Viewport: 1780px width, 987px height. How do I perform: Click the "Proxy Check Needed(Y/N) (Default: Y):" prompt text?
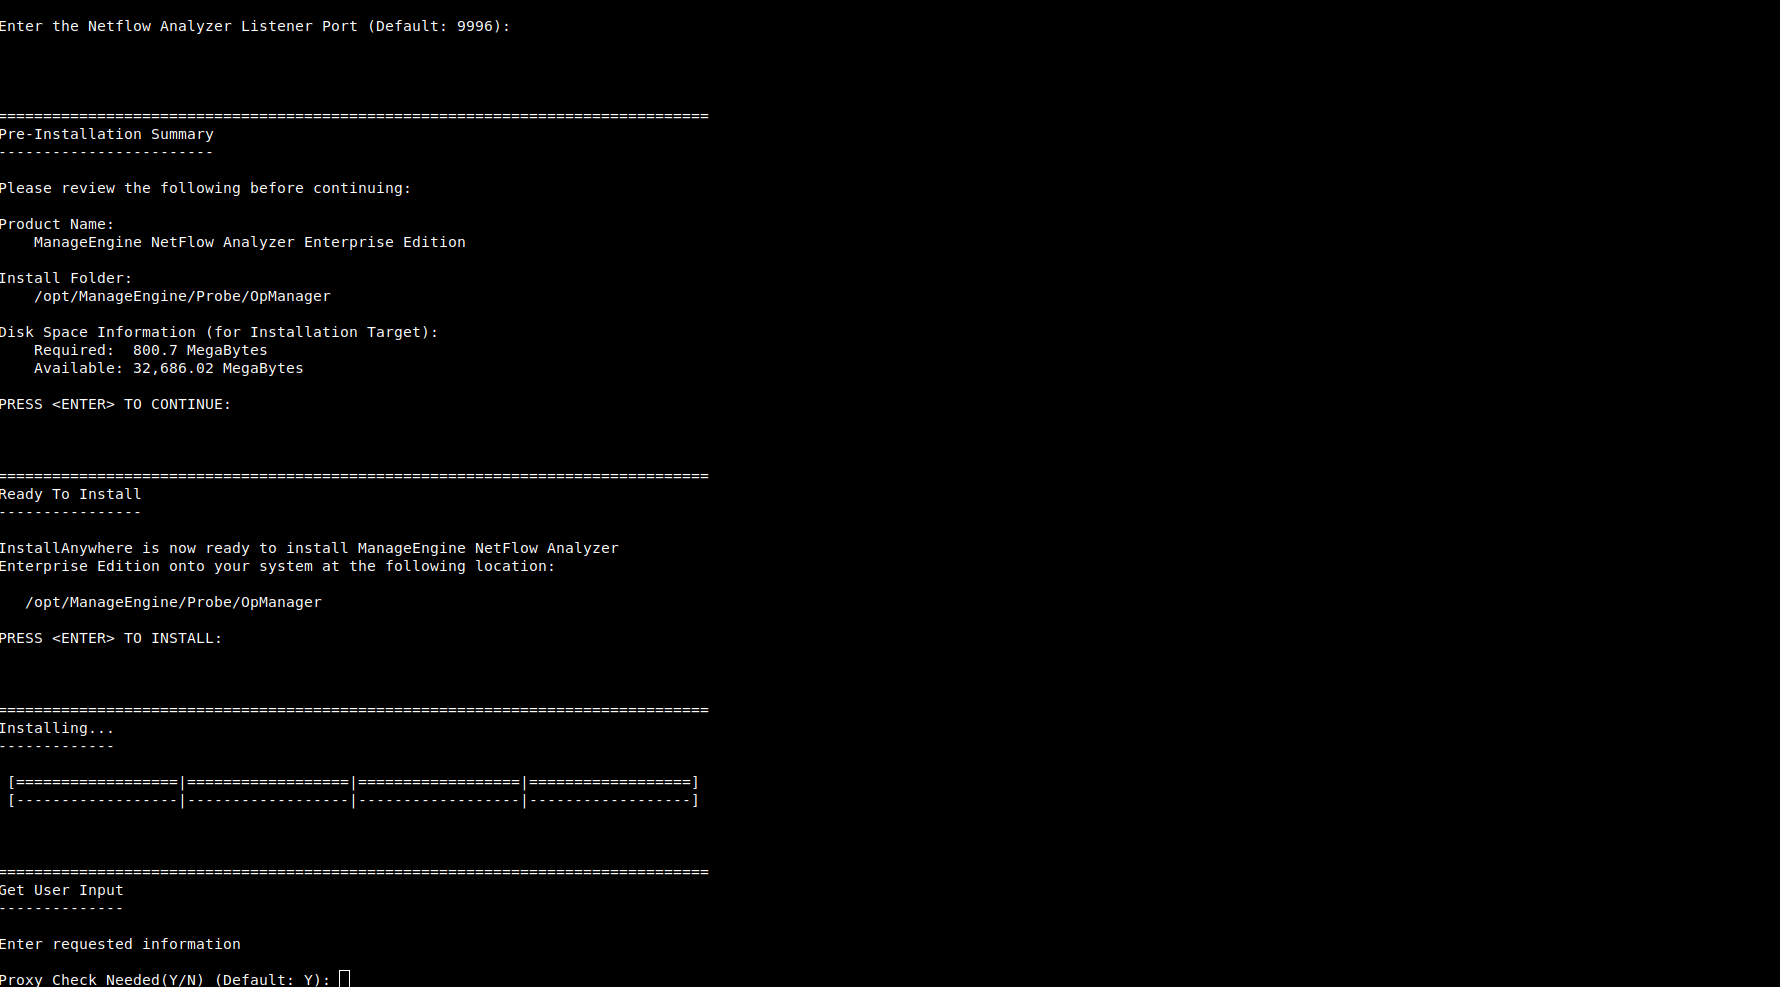pos(165,980)
